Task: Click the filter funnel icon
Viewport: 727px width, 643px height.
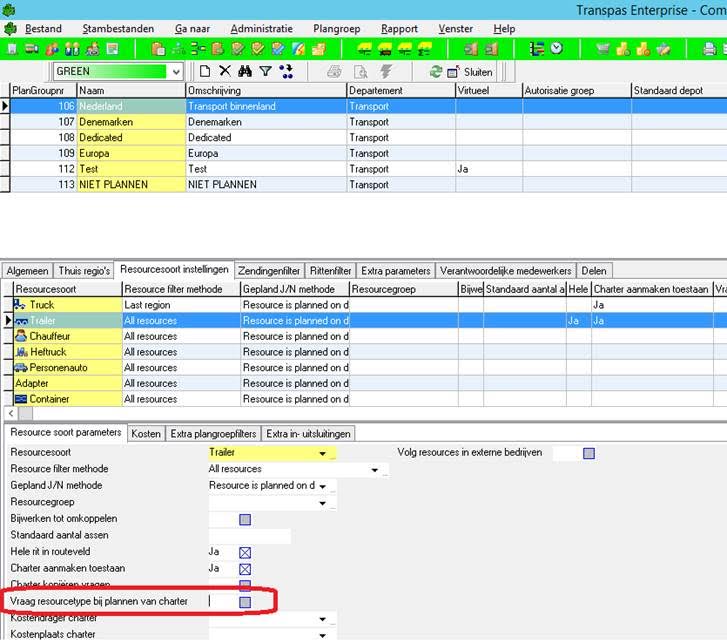Action: (x=265, y=71)
